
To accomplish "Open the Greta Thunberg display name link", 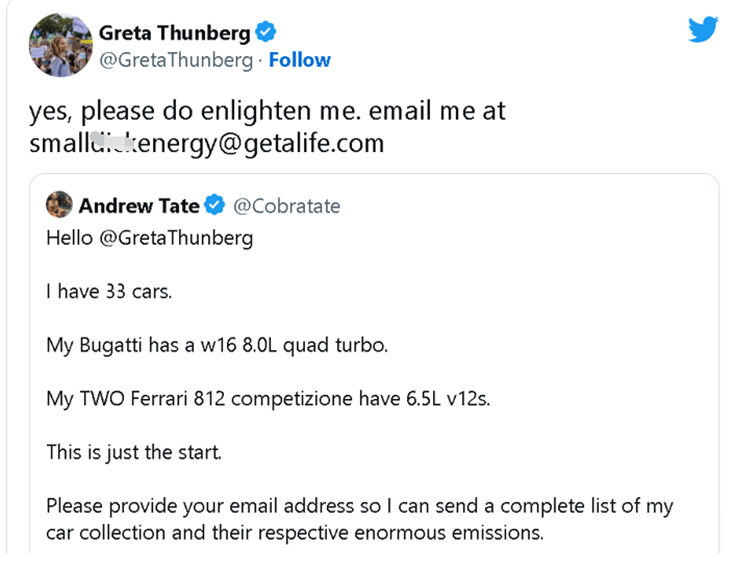I will [x=175, y=33].
